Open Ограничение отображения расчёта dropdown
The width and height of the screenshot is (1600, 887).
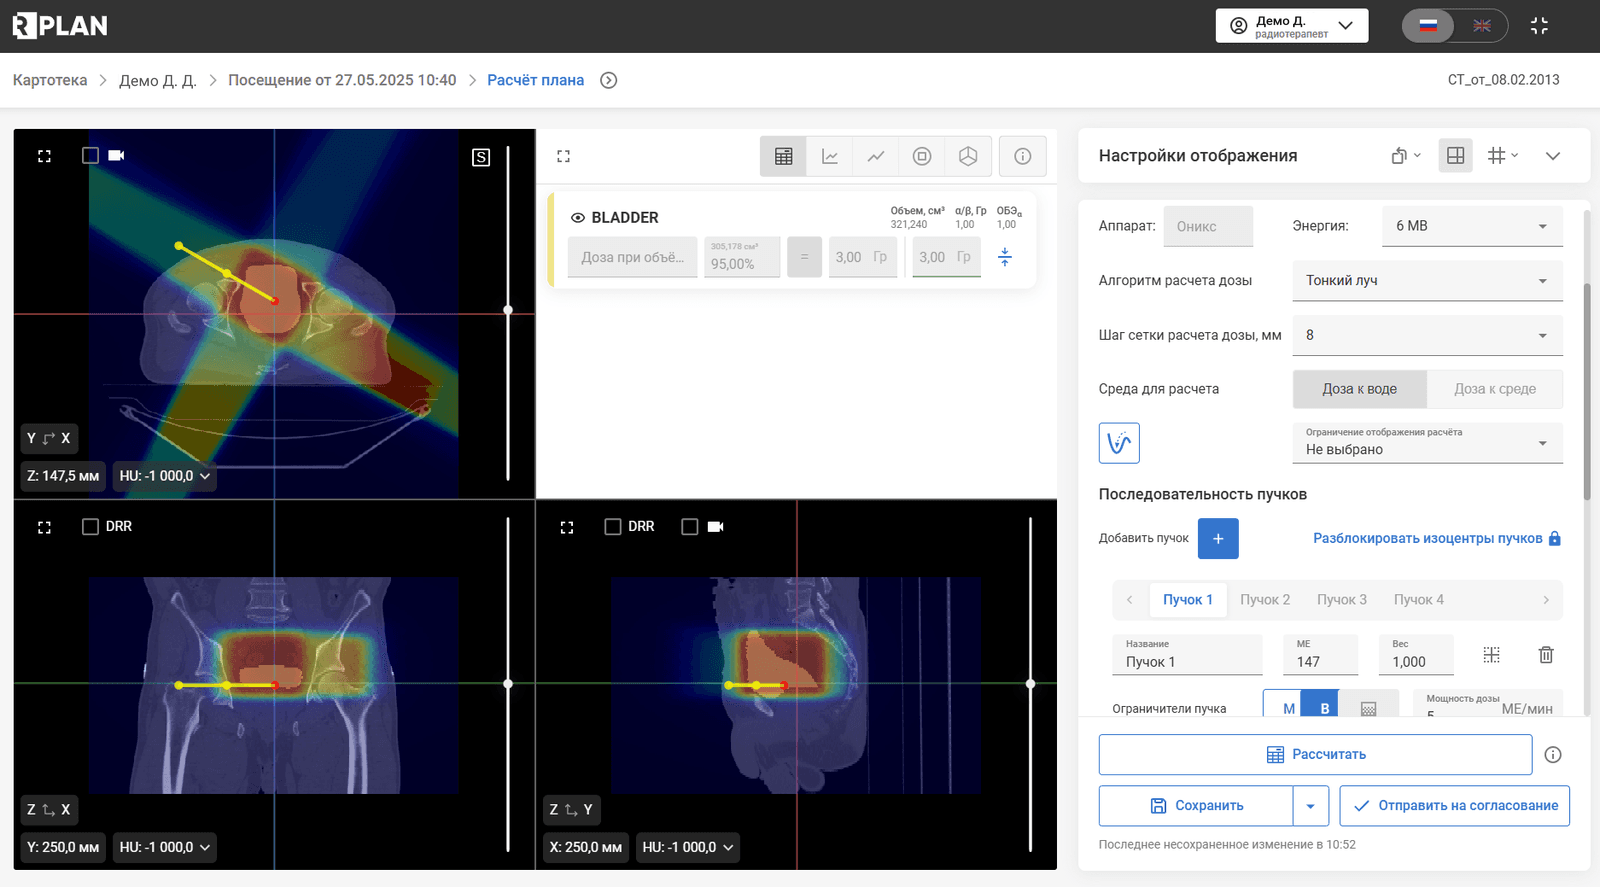pyautogui.click(x=1428, y=443)
